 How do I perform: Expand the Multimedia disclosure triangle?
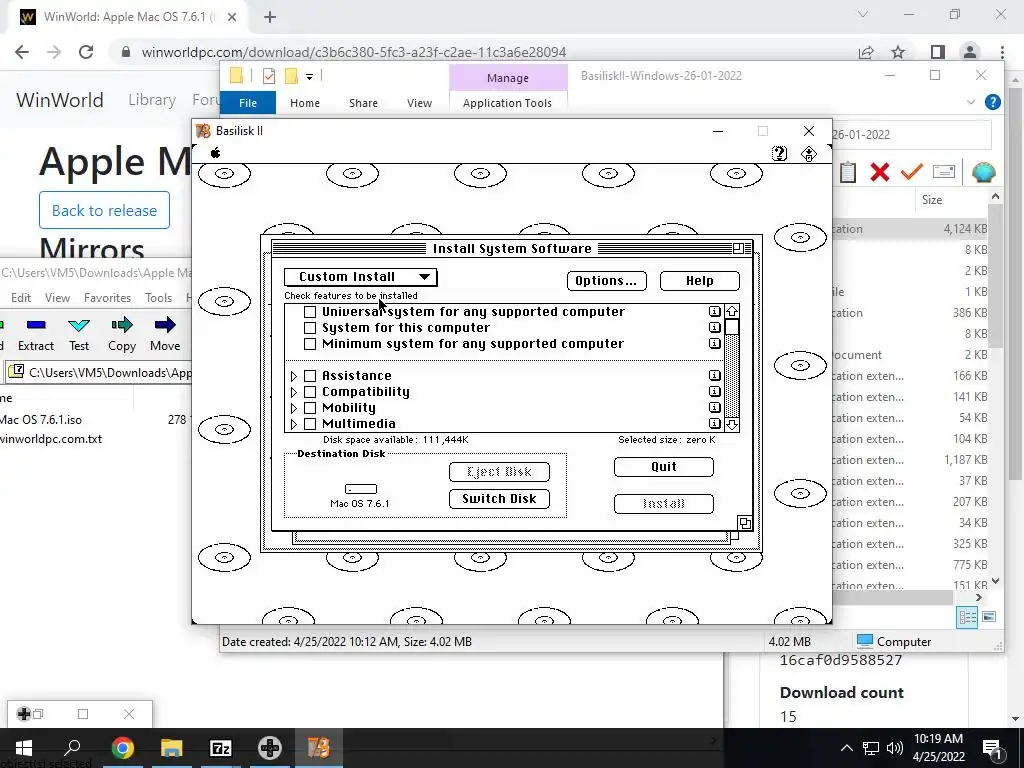(294, 424)
